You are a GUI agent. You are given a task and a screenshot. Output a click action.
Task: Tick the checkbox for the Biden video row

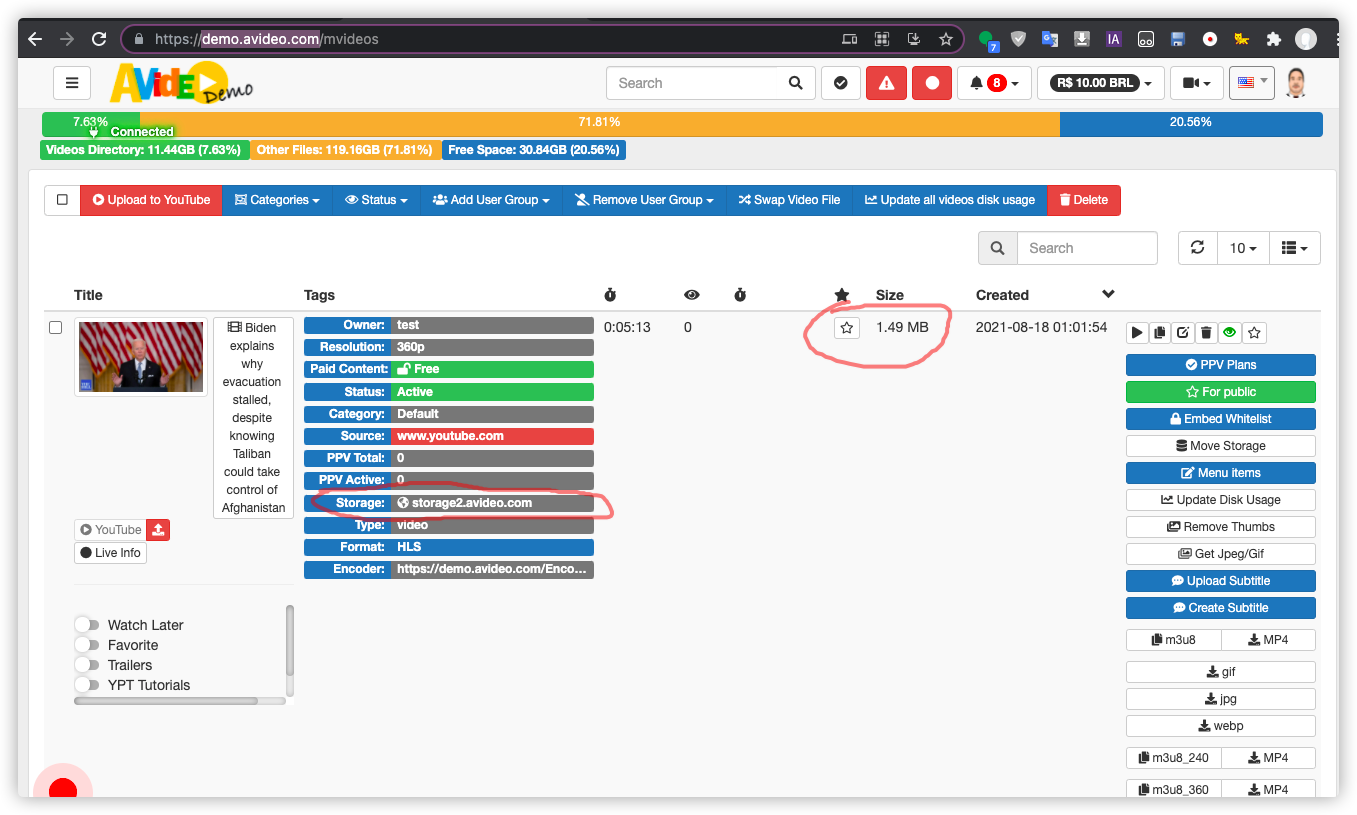point(55,326)
